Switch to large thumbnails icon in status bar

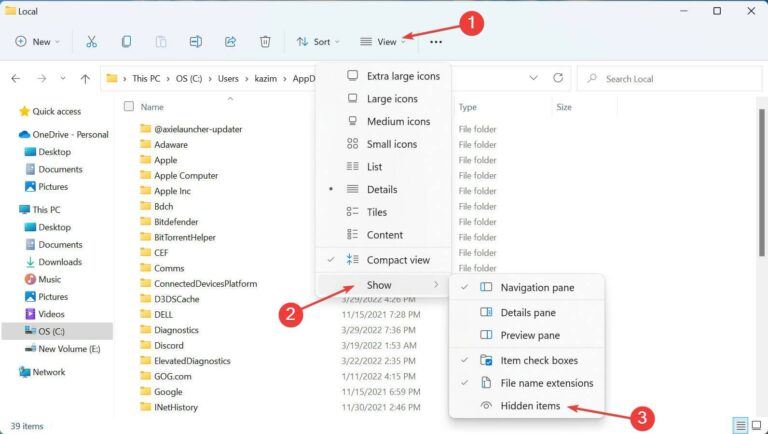[x=757, y=425]
